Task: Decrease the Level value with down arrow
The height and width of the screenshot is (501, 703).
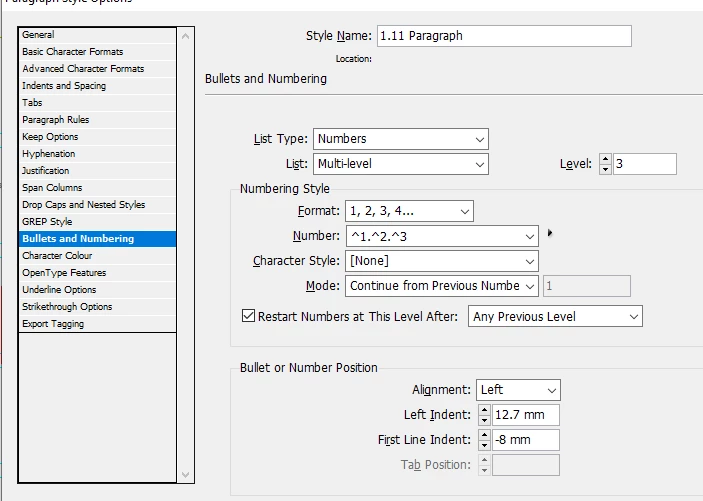Action: 605,169
